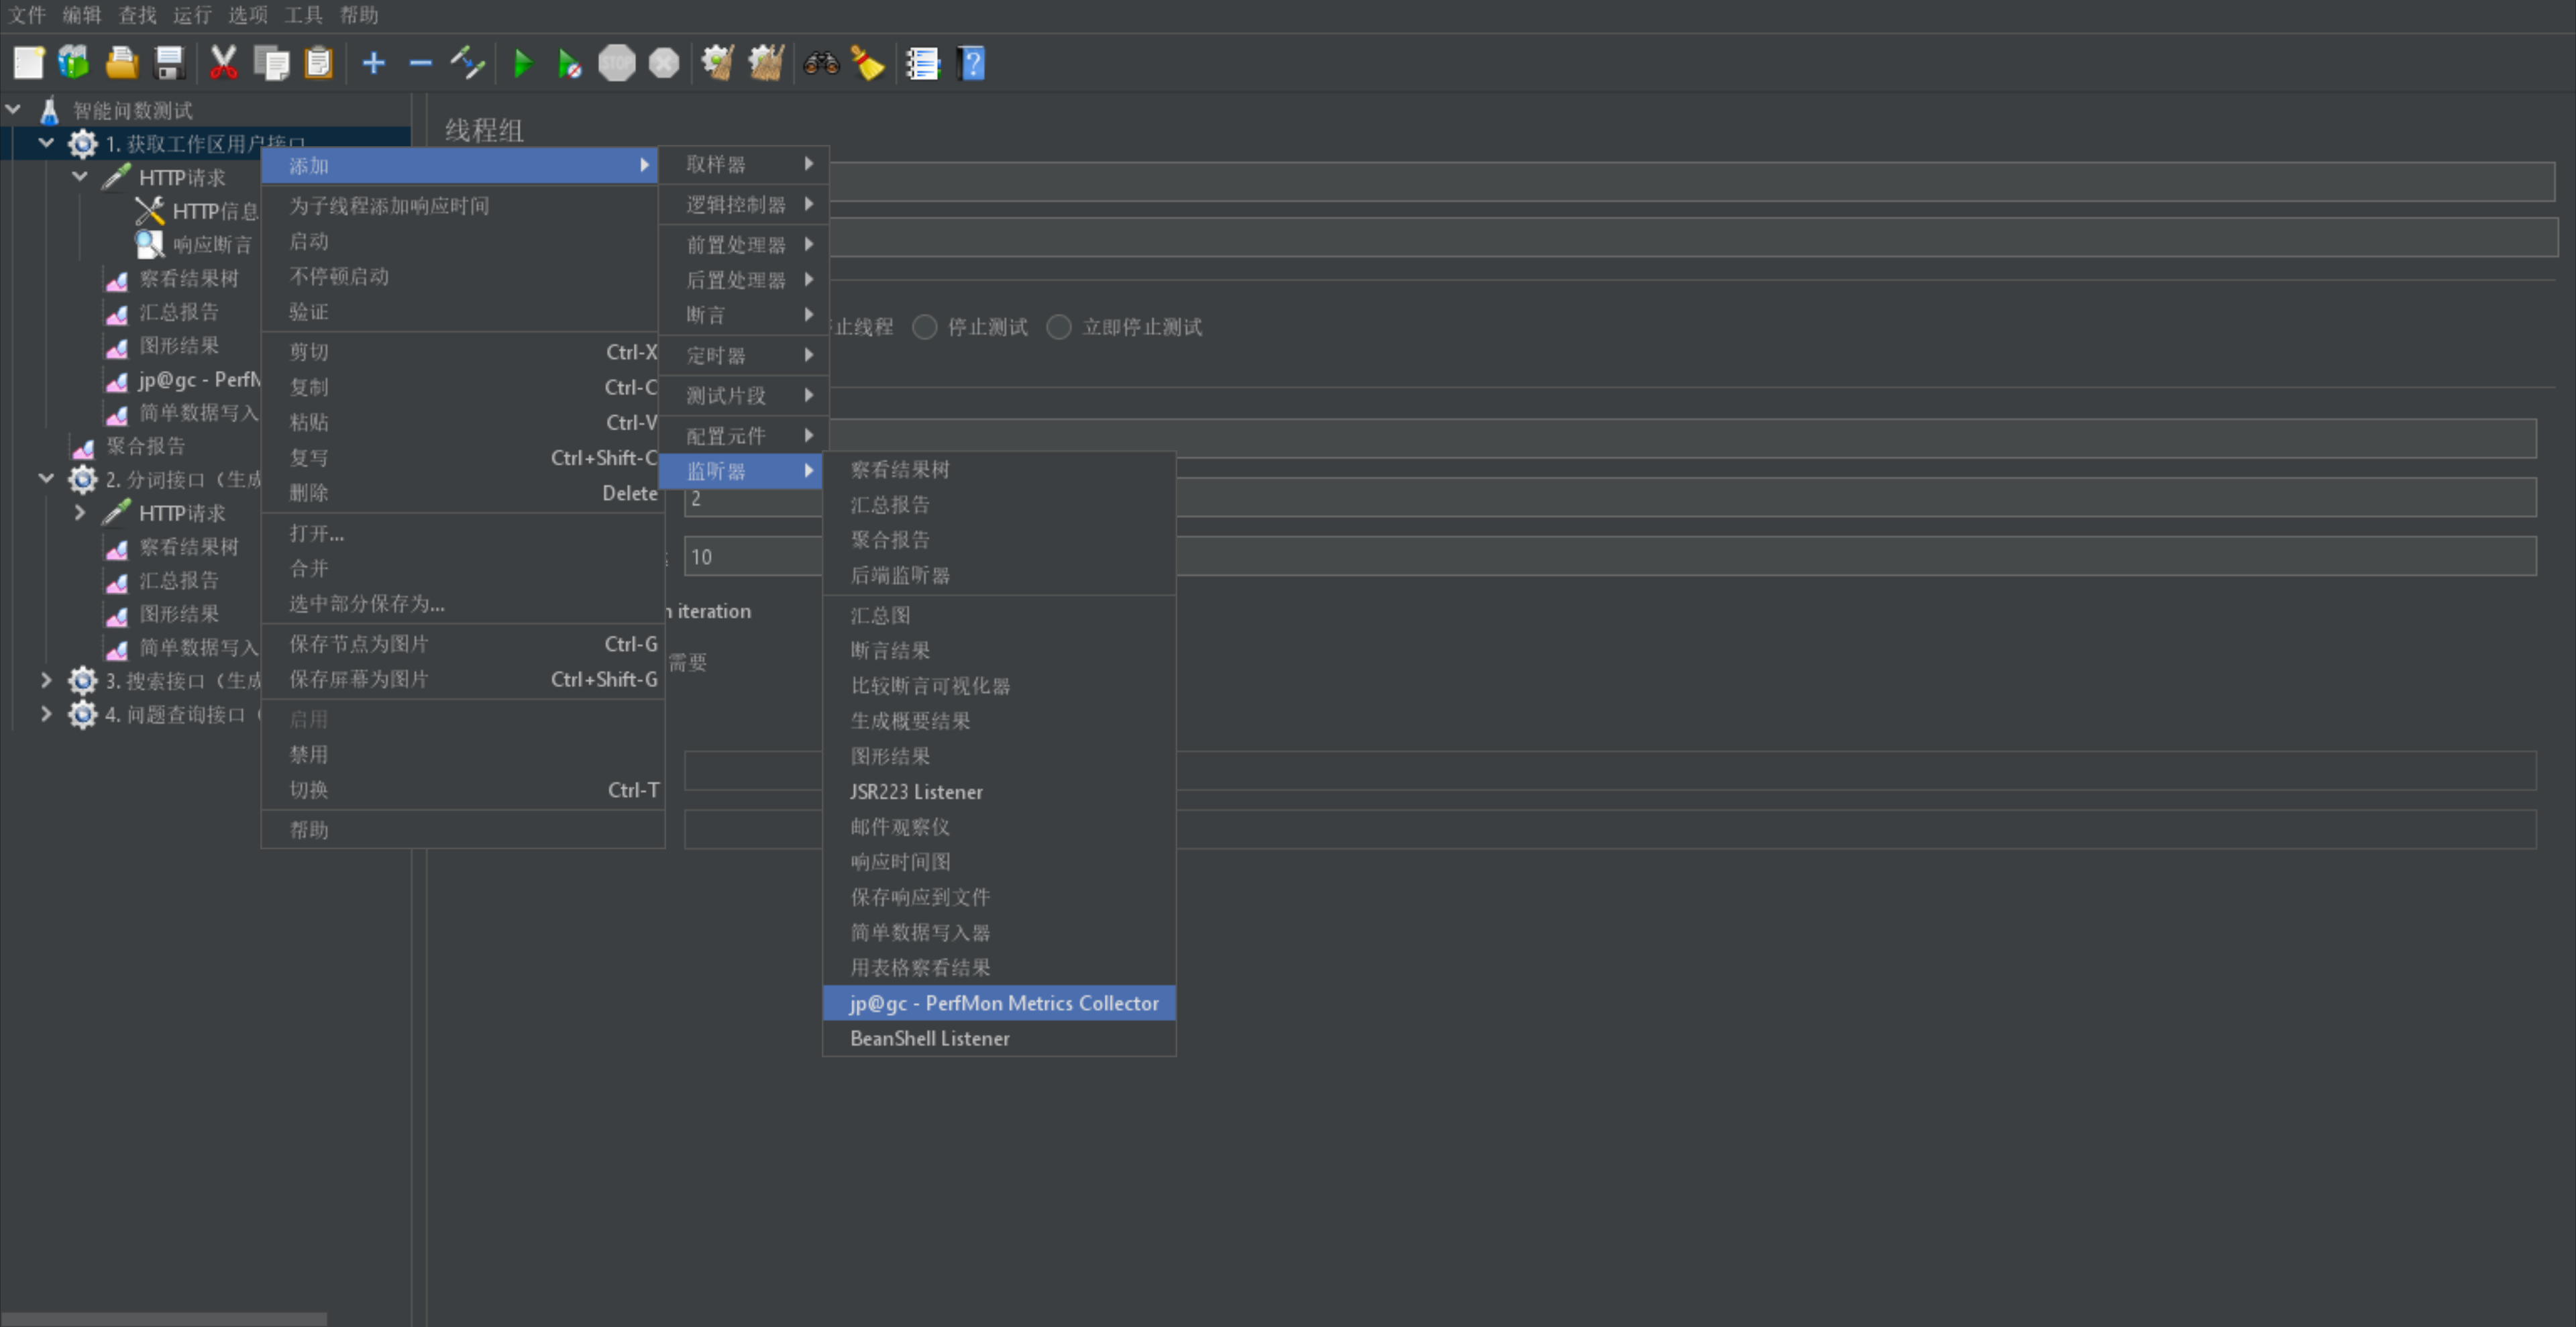Open the 逻辑控制器 submenu
Viewport: 2576px width, 1327px height.
[x=743, y=204]
